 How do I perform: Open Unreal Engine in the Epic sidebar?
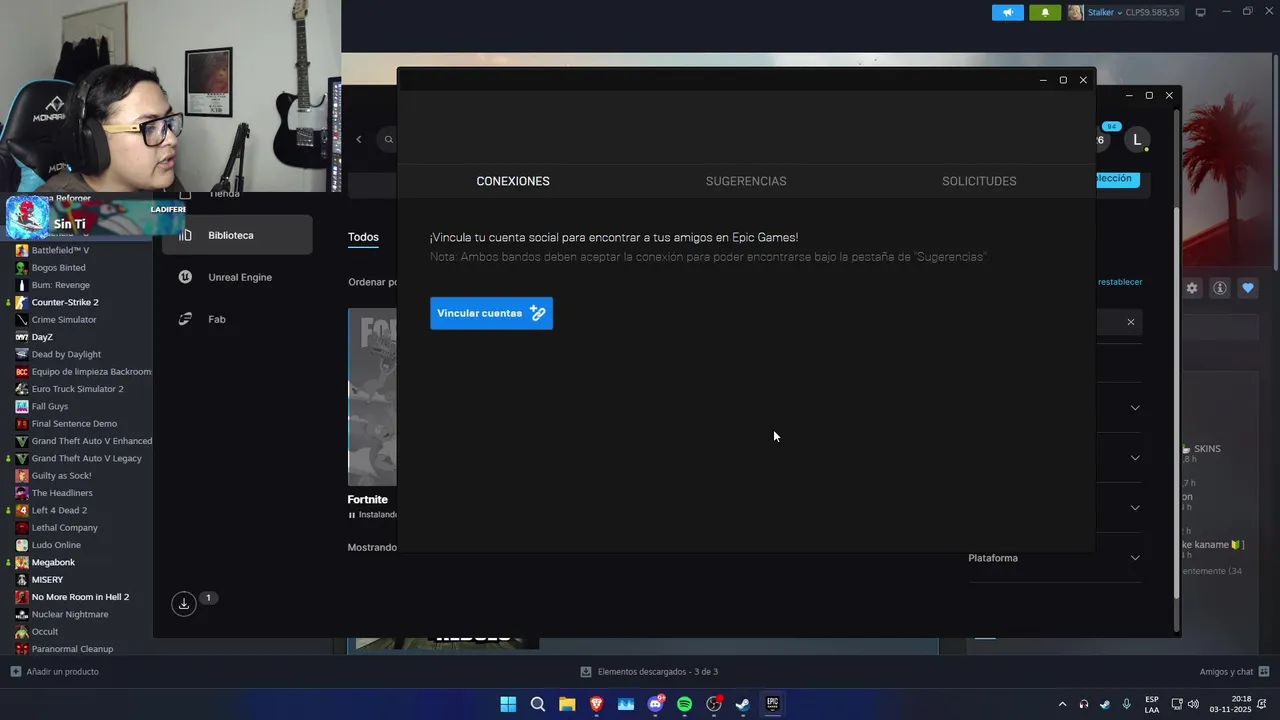coord(237,277)
